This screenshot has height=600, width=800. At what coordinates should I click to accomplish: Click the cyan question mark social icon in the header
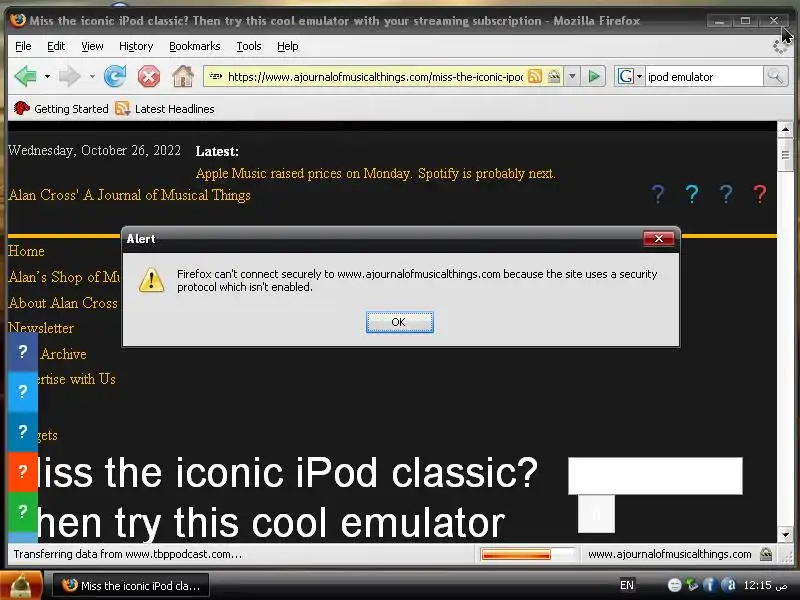pos(692,194)
